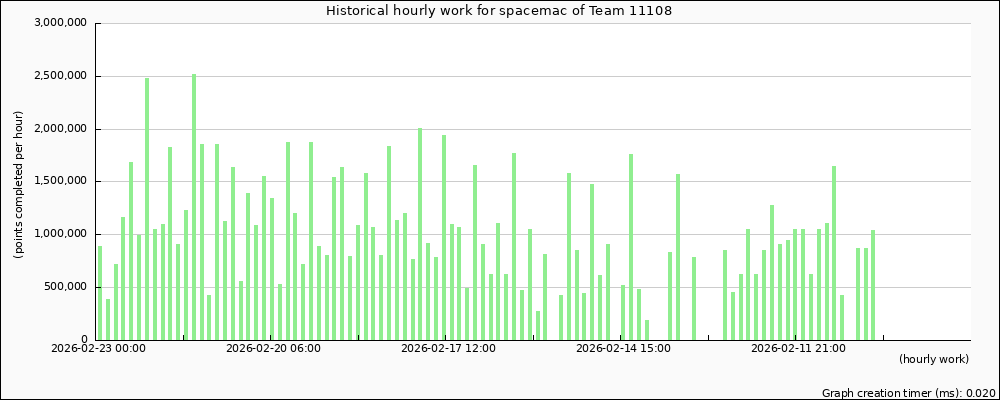Click the 3,000,000 y-axis label

click(59, 23)
